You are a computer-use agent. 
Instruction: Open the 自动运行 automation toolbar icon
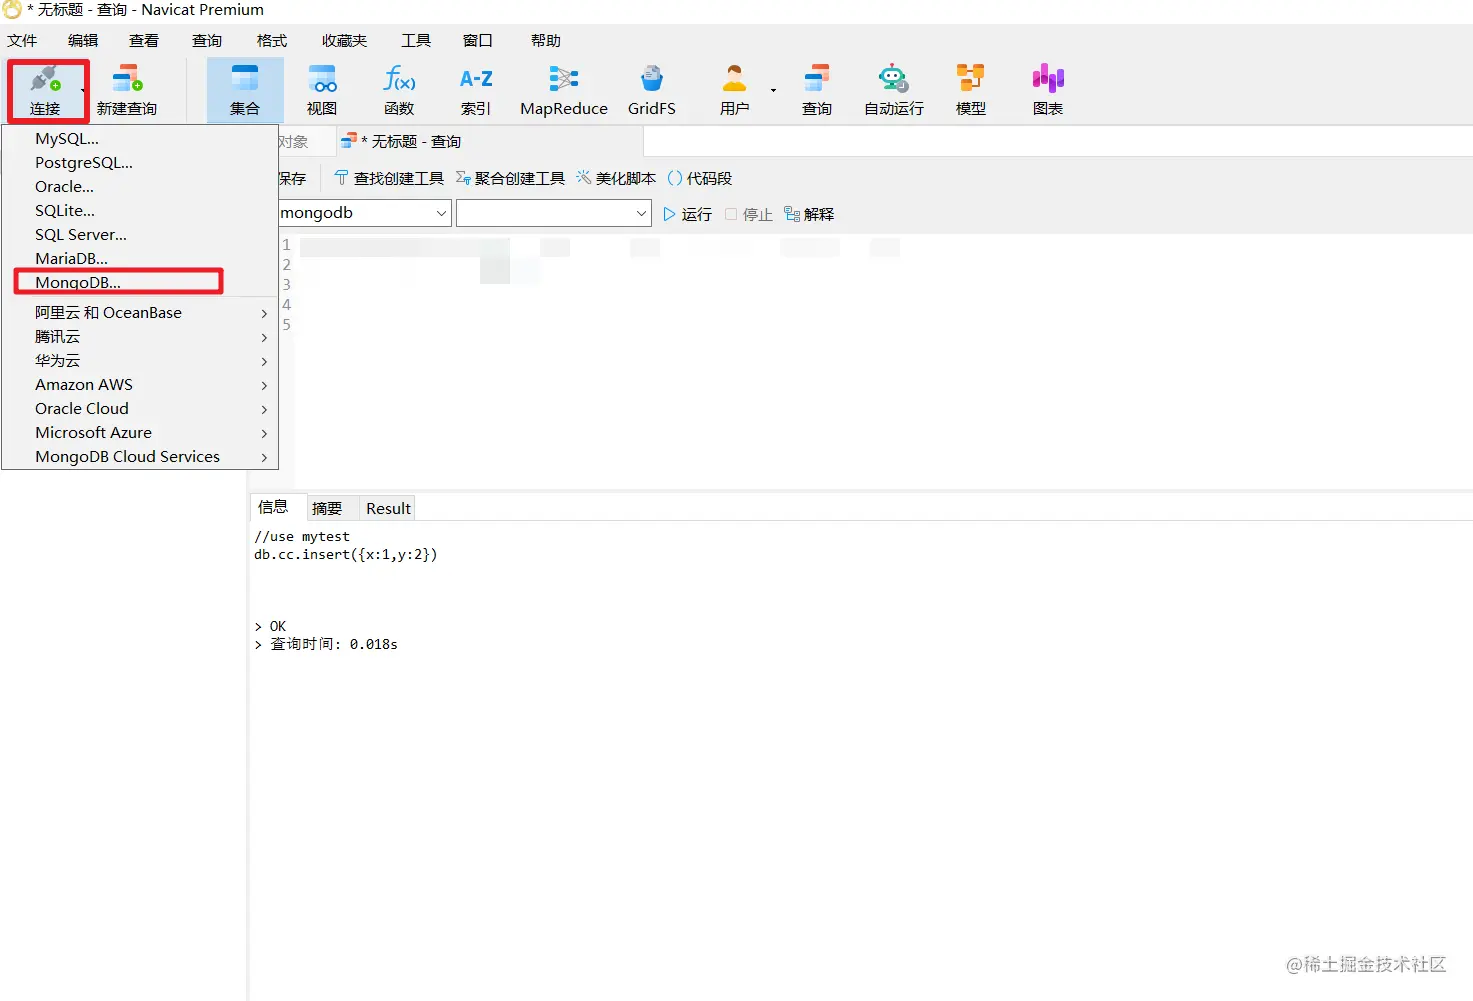tap(894, 90)
